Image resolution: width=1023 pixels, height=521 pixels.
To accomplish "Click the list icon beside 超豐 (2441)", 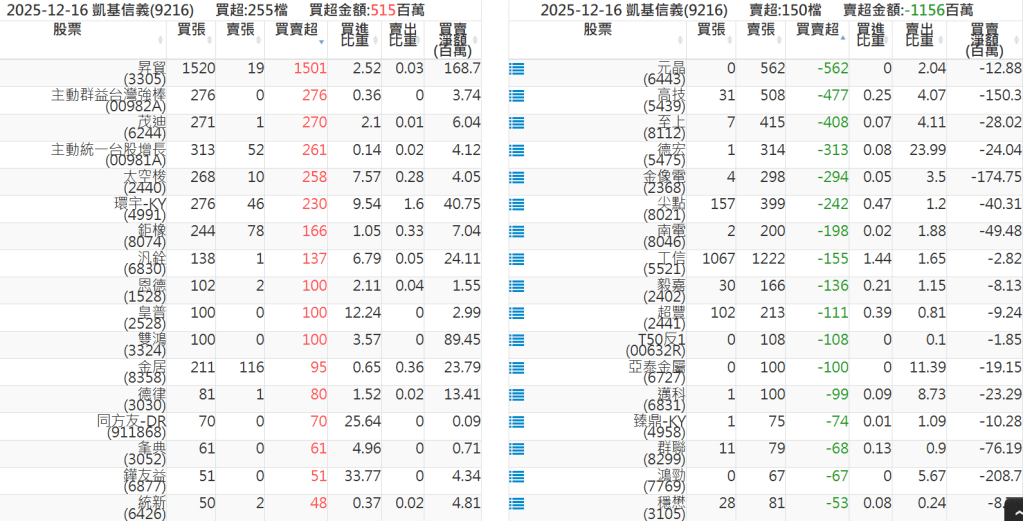I will pos(517,313).
